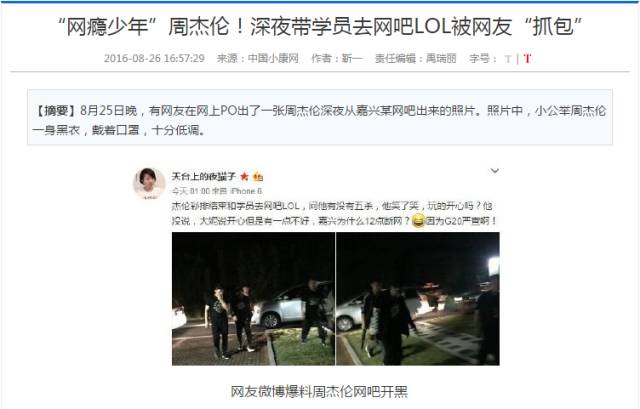Click the iPhone 6 source text

click(246, 191)
